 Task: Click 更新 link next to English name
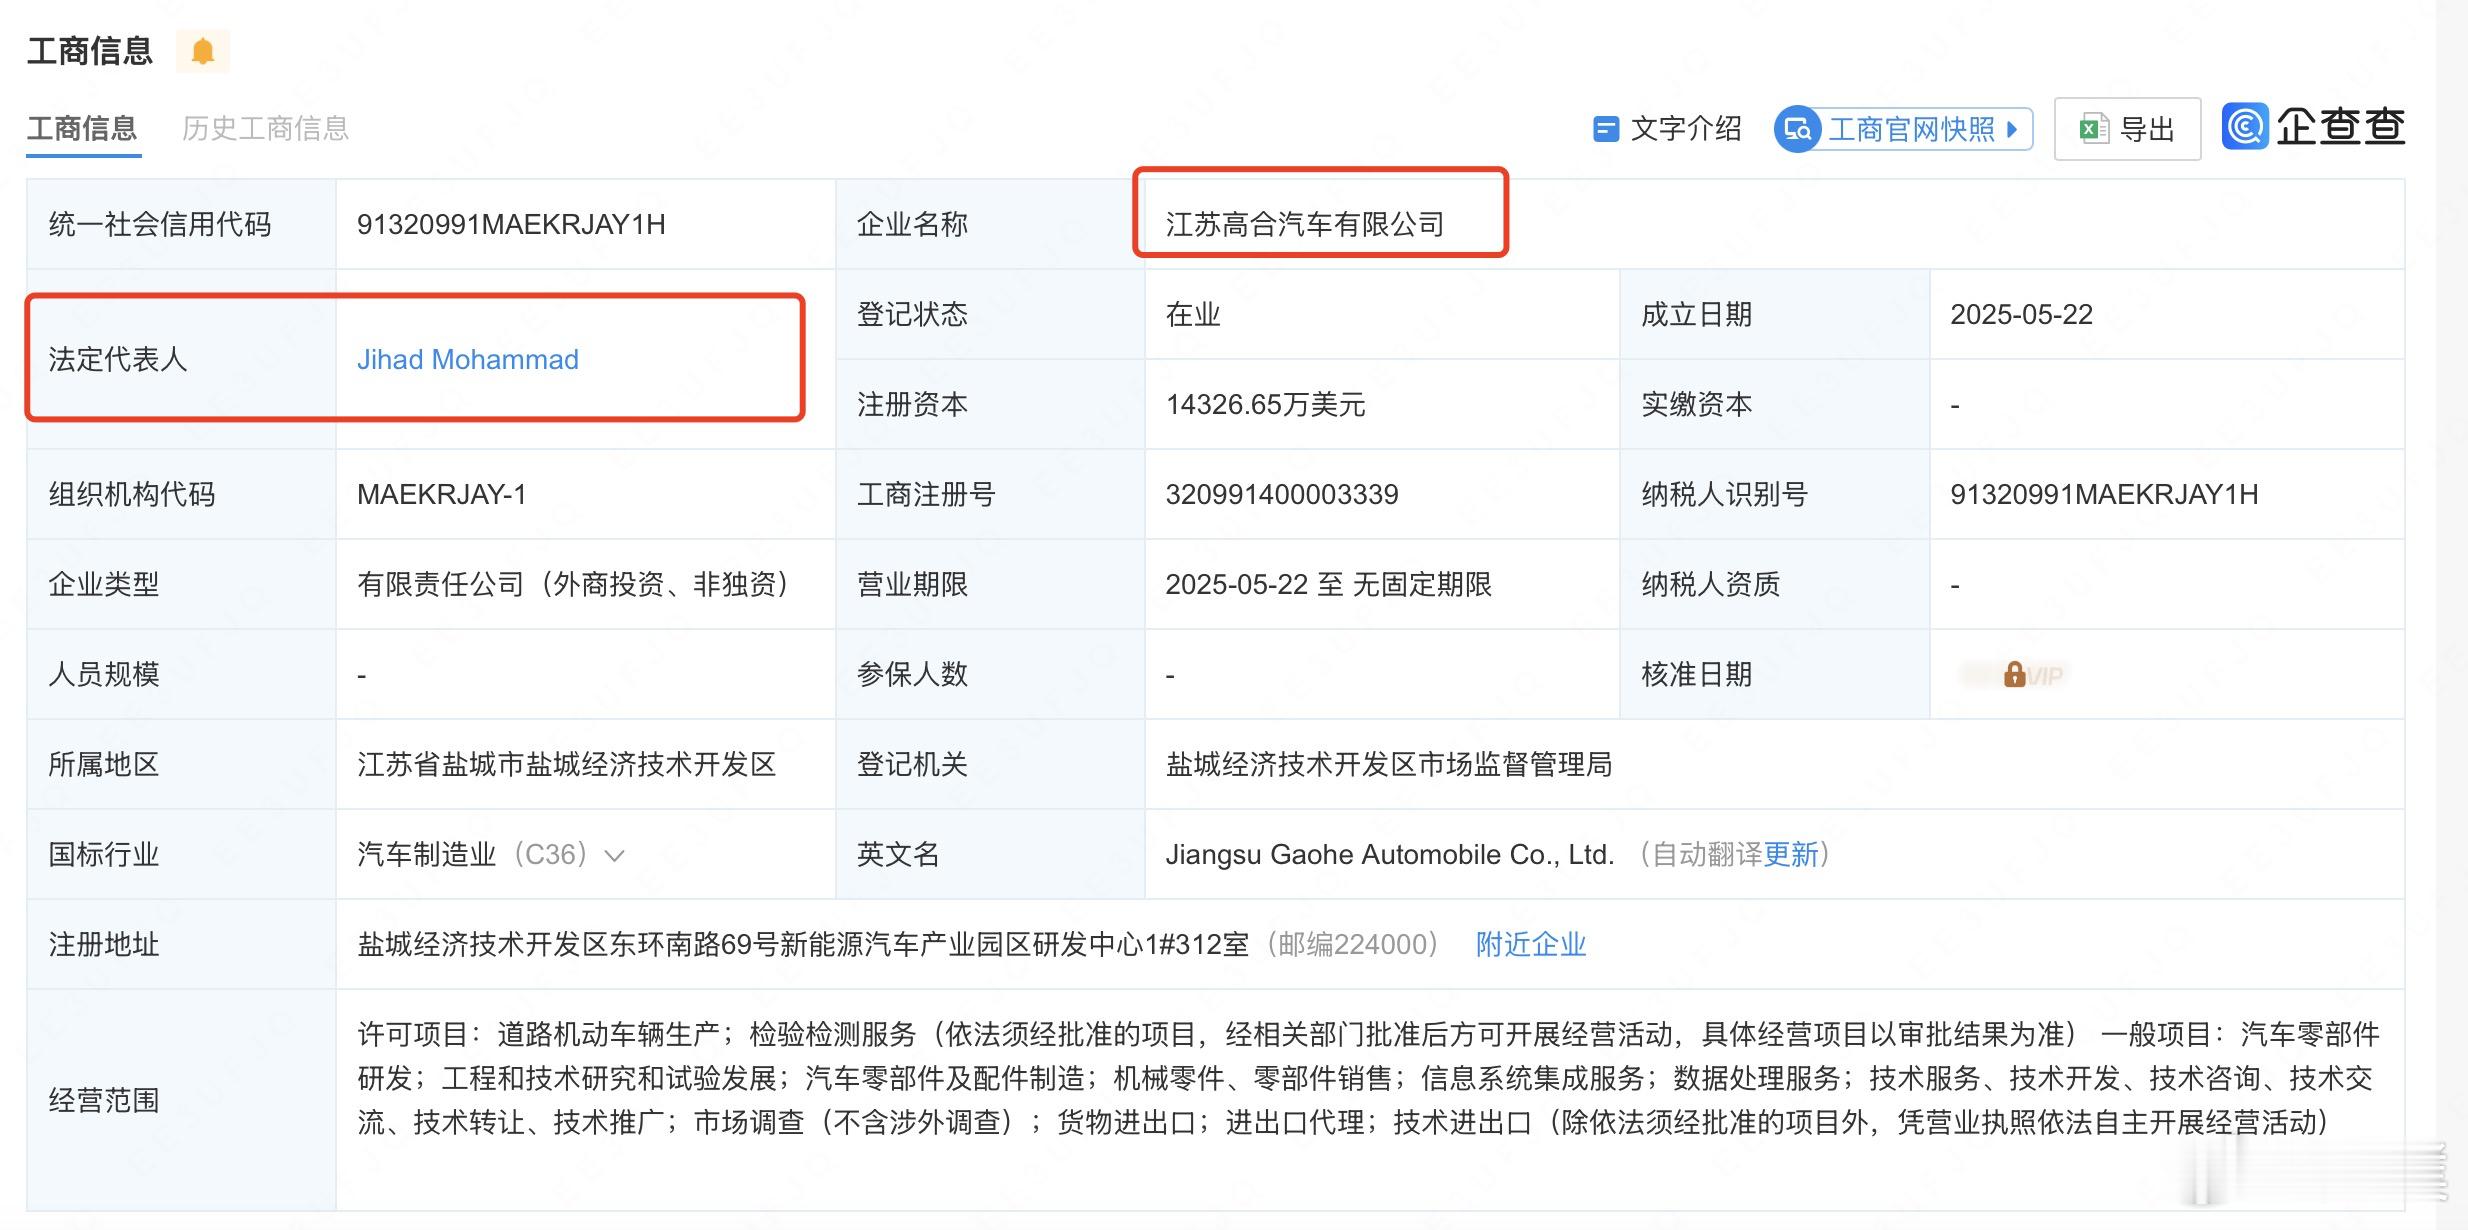(1791, 855)
